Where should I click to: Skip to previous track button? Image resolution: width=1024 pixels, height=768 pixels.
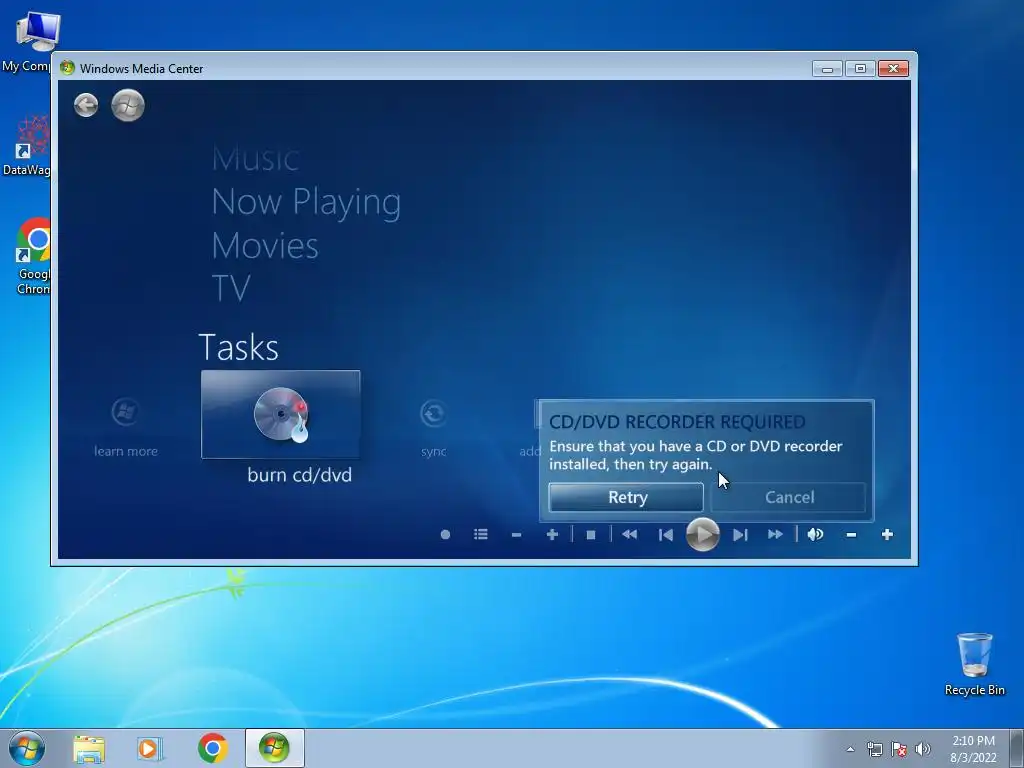(x=665, y=535)
